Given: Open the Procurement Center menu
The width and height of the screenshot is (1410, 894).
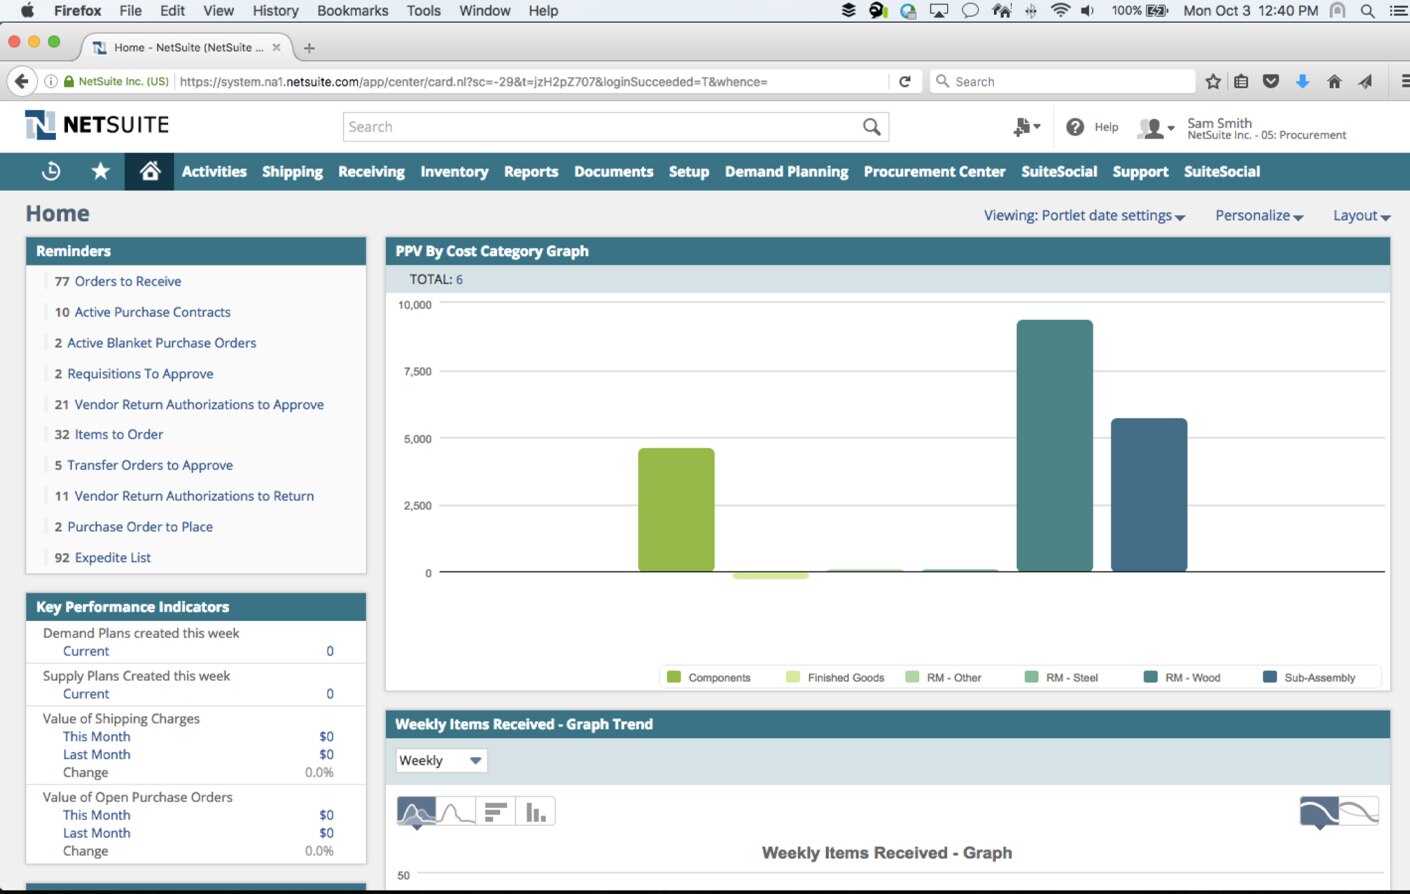Looking at the screenshot, I should click(934, 172).
